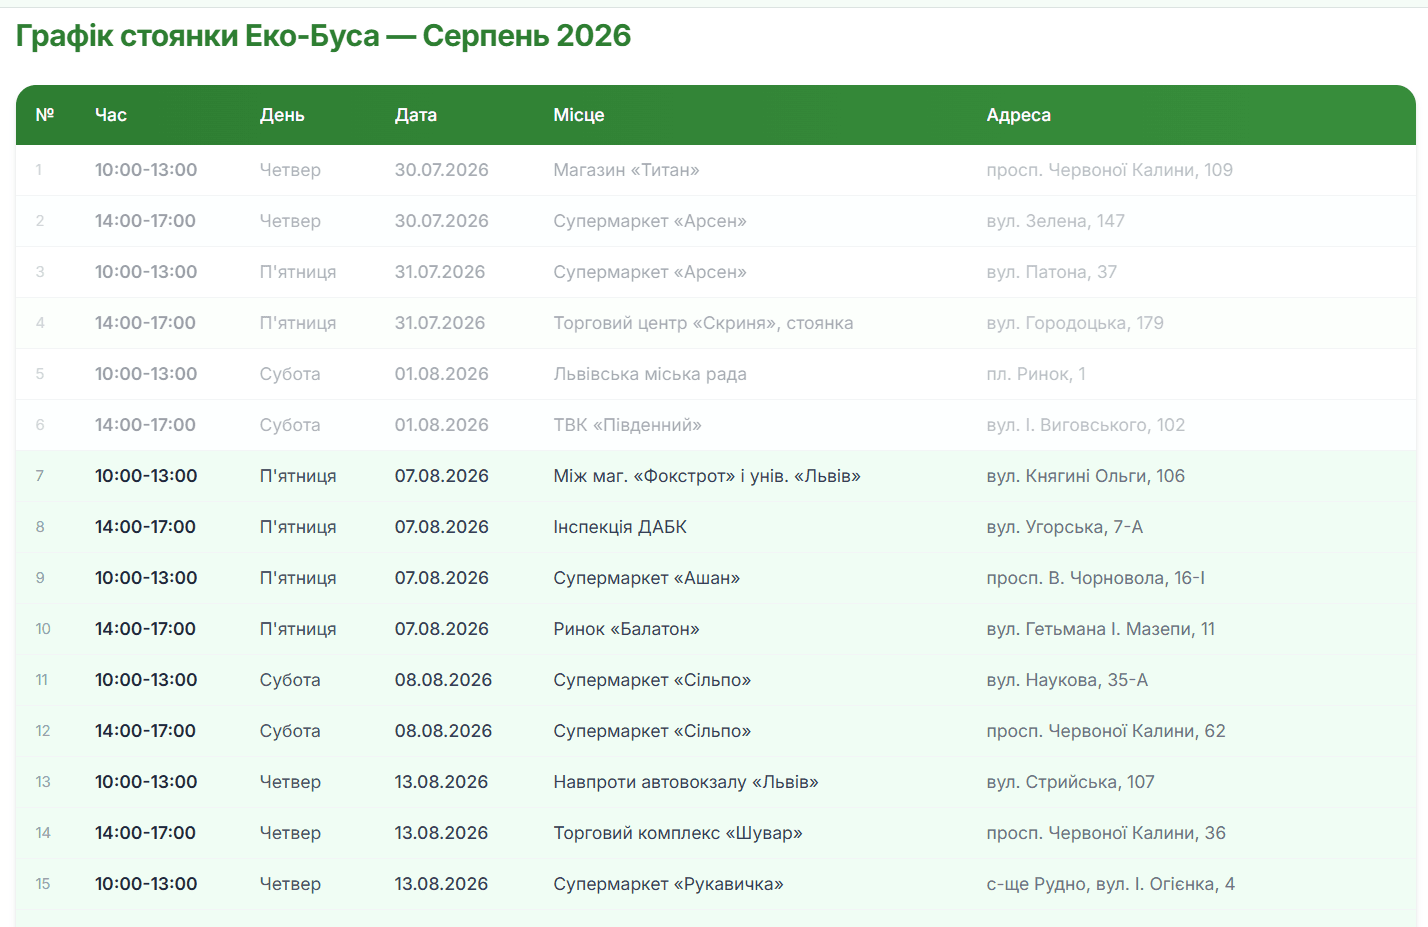Click the date 30.07.2026 in the «Титан» row
Screen dimensions: 1428x927
(x=442, y=170)
